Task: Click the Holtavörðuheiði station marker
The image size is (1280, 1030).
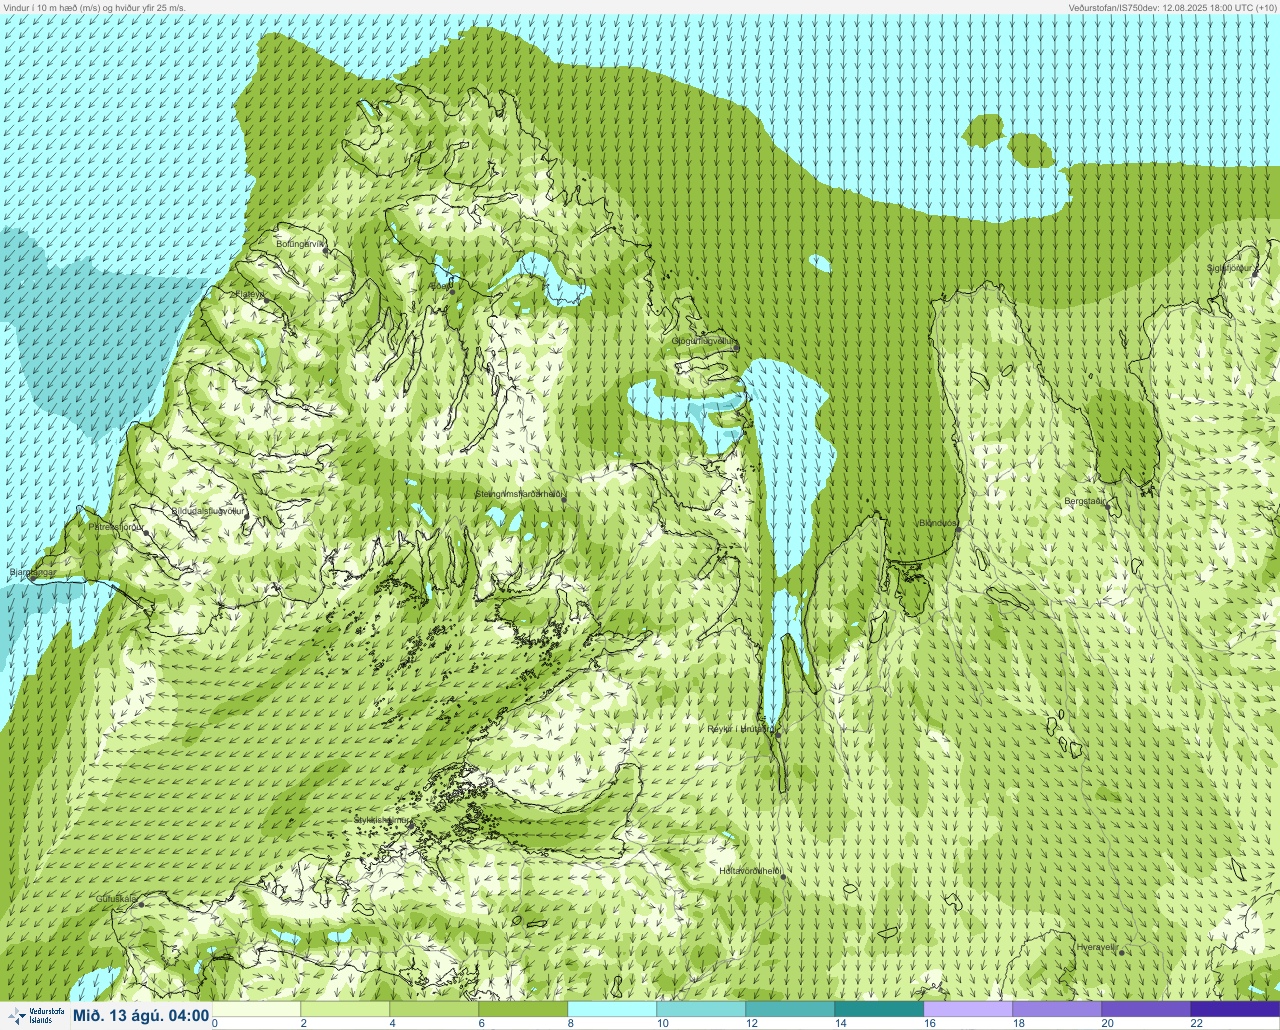Action: click(783, 877)
